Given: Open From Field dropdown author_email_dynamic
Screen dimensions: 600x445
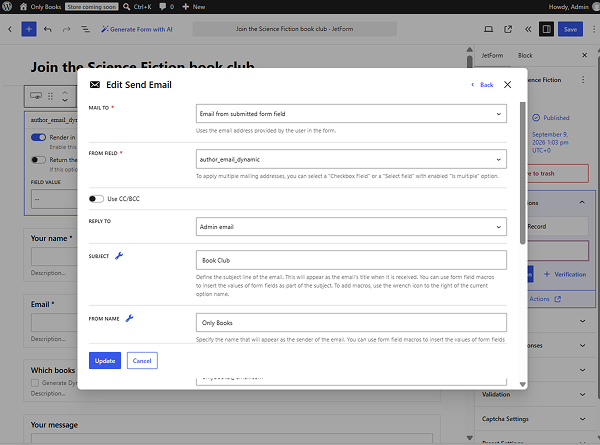Looking at the screenshot, I should [351, 159].
